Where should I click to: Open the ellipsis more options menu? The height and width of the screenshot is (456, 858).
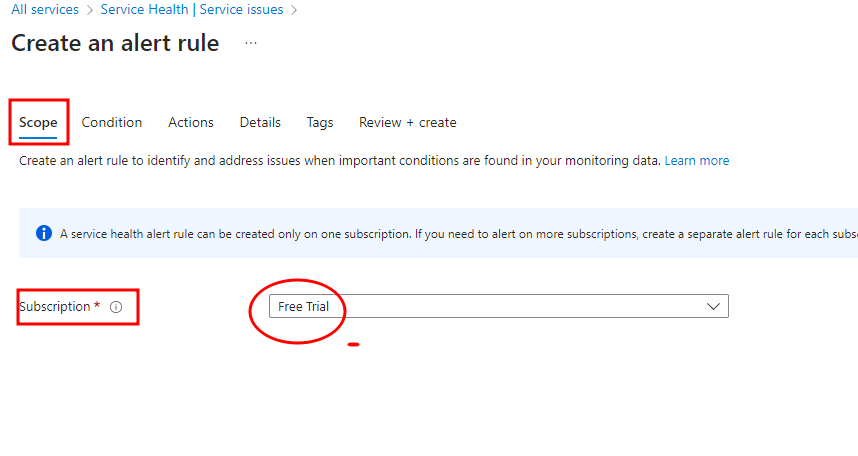(251, 44)
